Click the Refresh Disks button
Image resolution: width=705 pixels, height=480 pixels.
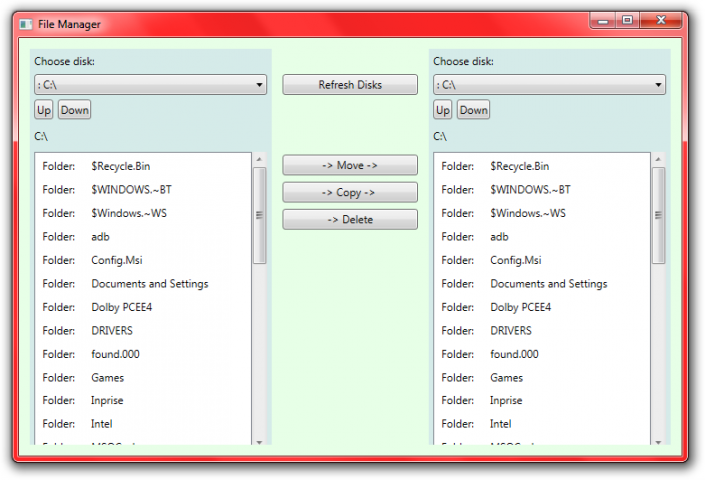point(350,84)
